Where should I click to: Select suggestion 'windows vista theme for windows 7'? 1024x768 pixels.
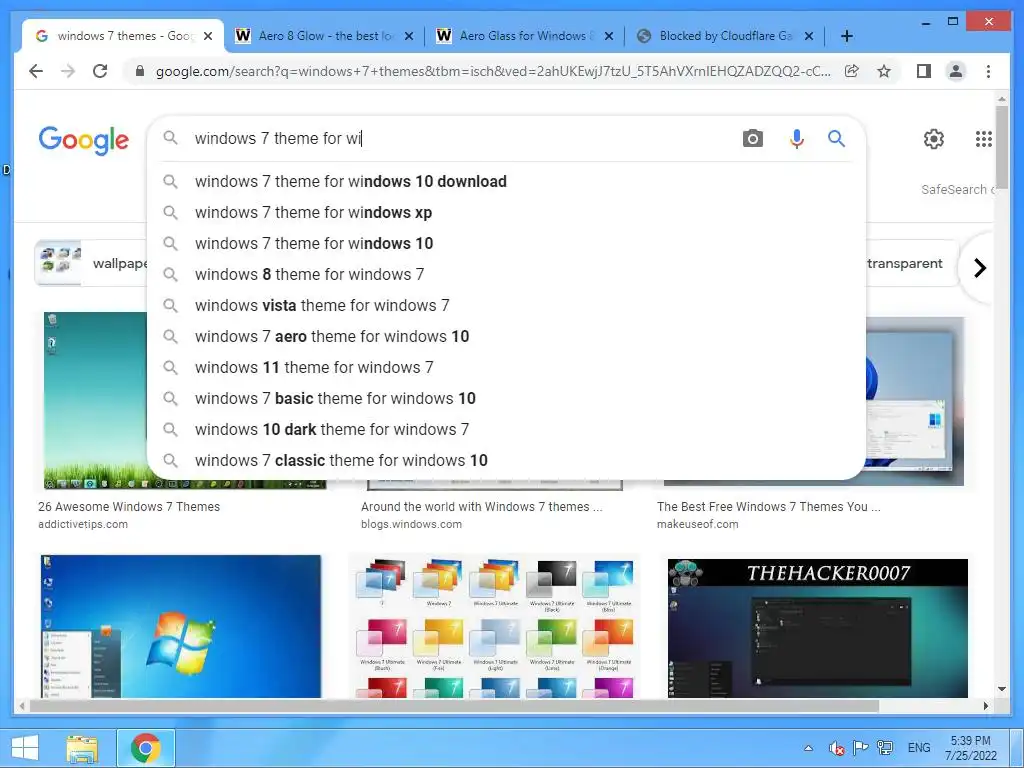pos(506,306)
